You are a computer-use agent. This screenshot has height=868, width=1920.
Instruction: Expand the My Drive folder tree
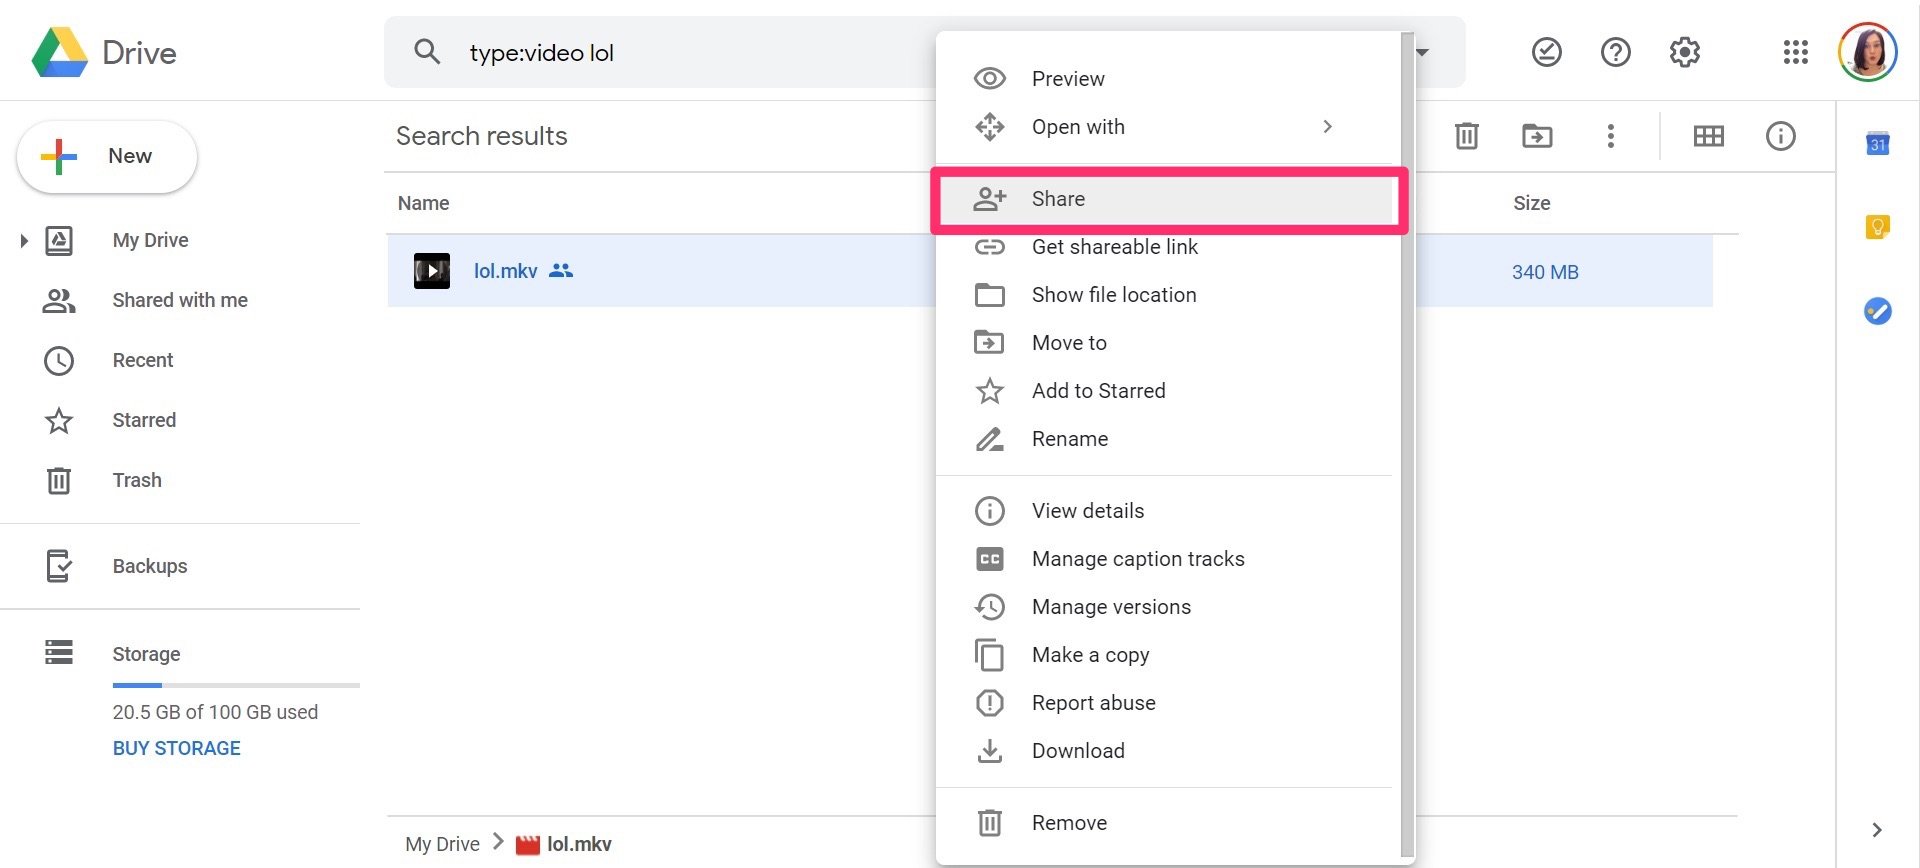[23, 240]
